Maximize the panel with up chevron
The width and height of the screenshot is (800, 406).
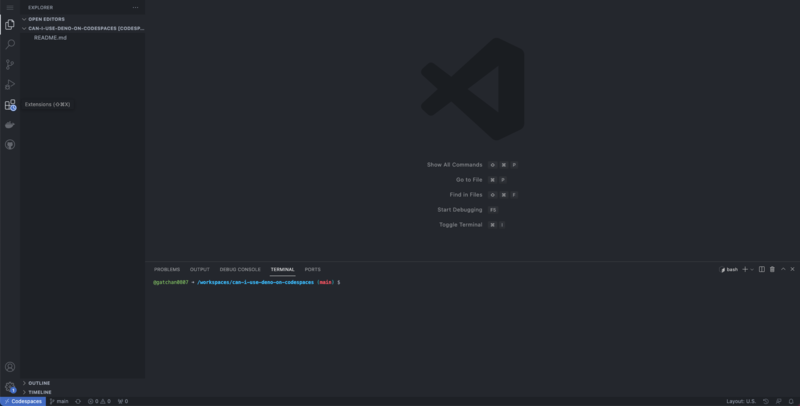click(x=783, y=269)
